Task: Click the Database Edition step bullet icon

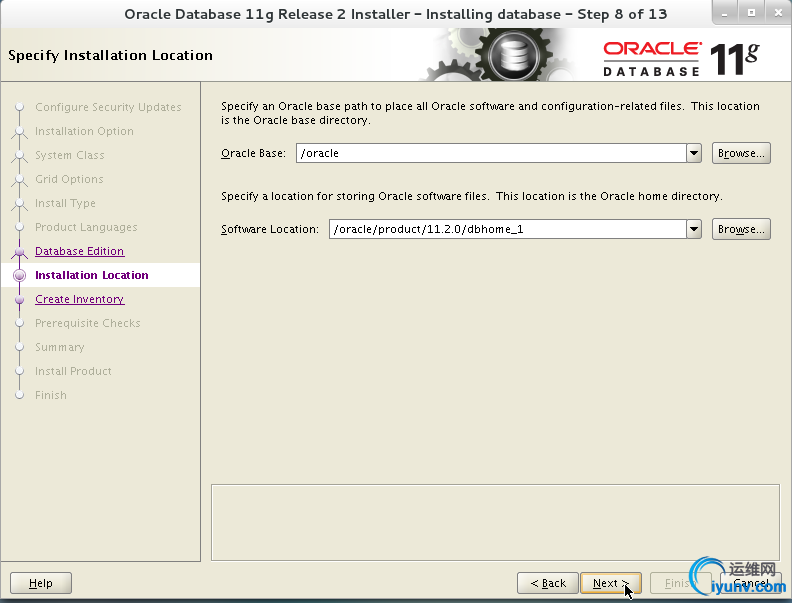Action: pos(20,252)
